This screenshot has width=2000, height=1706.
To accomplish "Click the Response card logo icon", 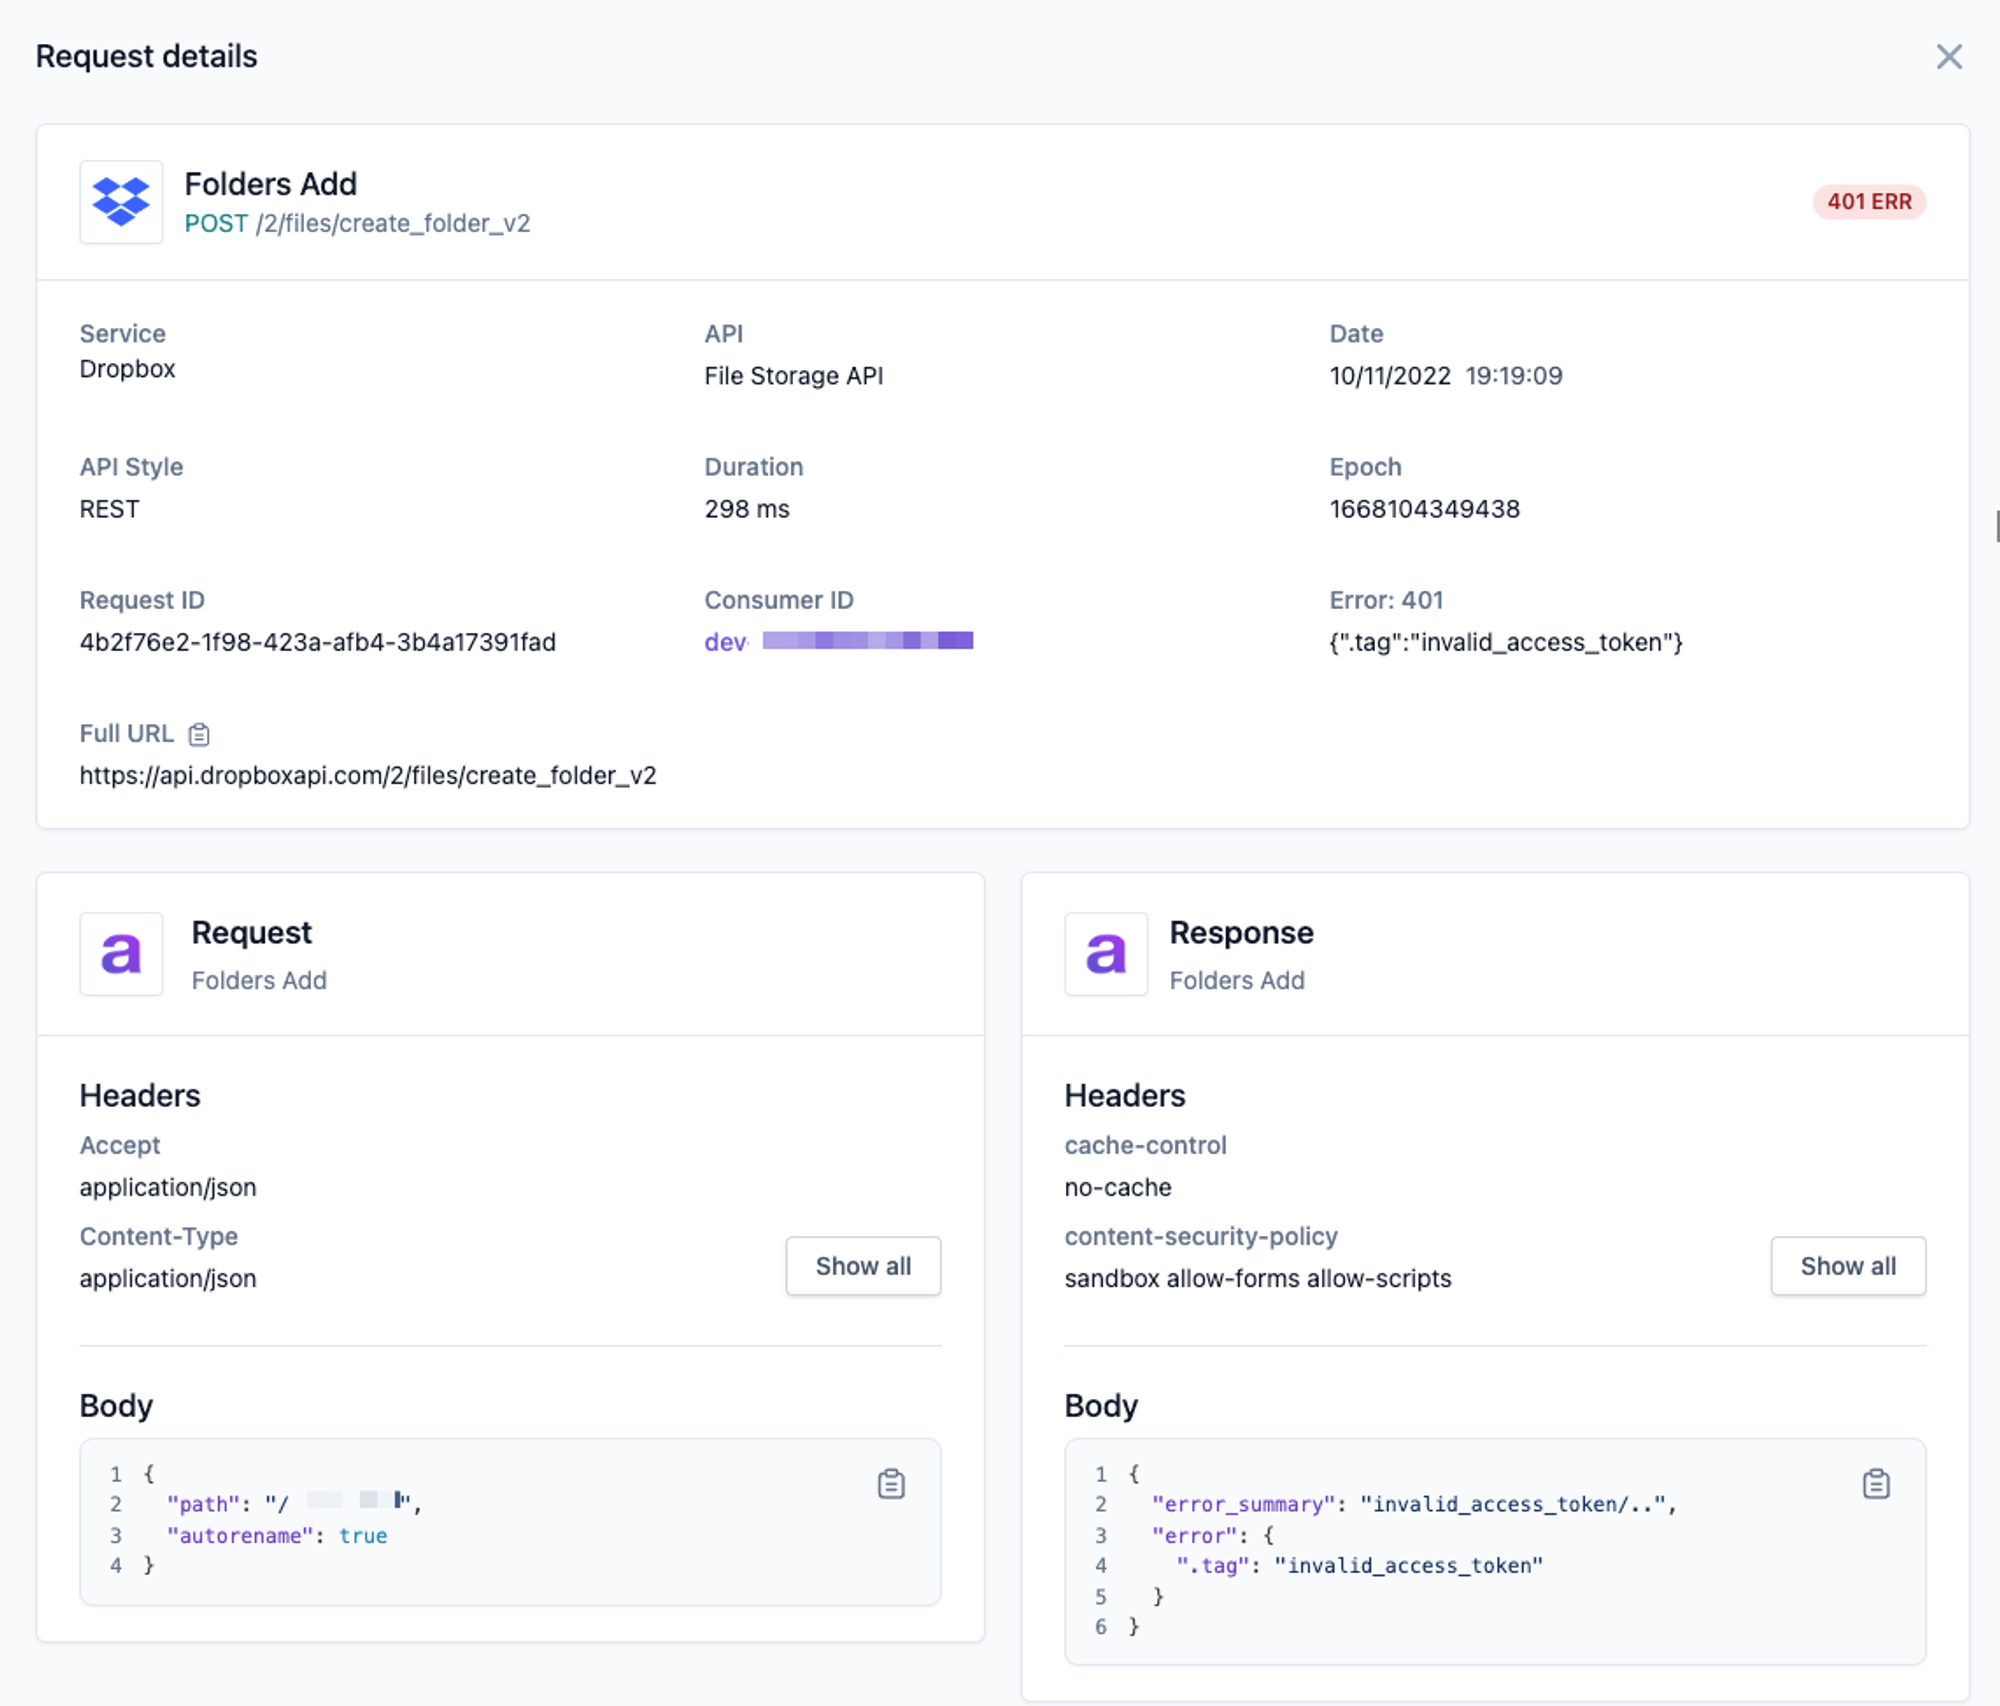I will 1106,954.
